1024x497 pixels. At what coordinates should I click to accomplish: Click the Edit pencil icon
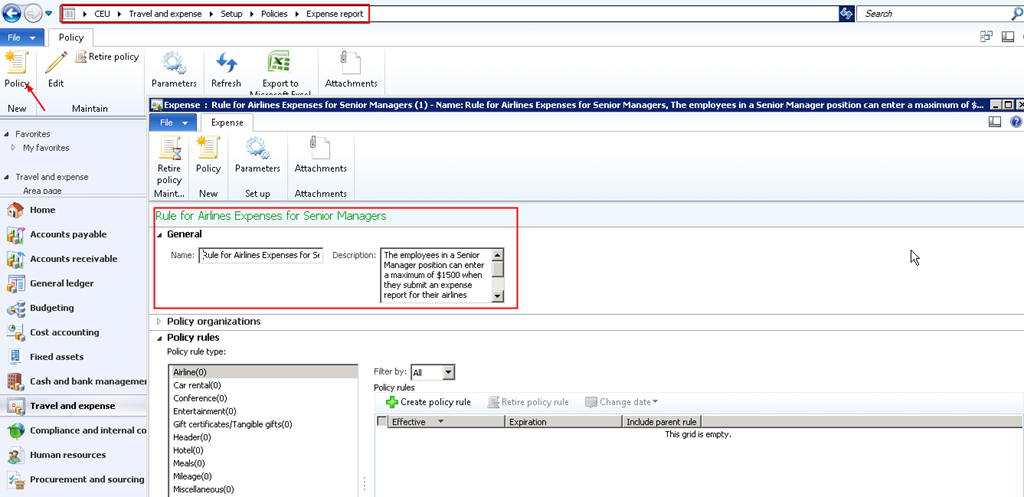click(56, 64)
